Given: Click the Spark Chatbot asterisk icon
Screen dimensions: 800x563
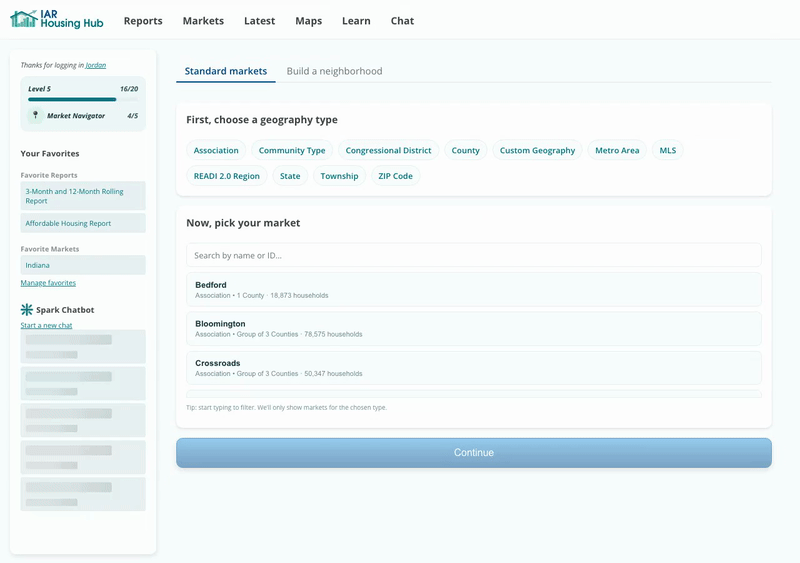Looking at the screenshot, I should click(27, 309).
